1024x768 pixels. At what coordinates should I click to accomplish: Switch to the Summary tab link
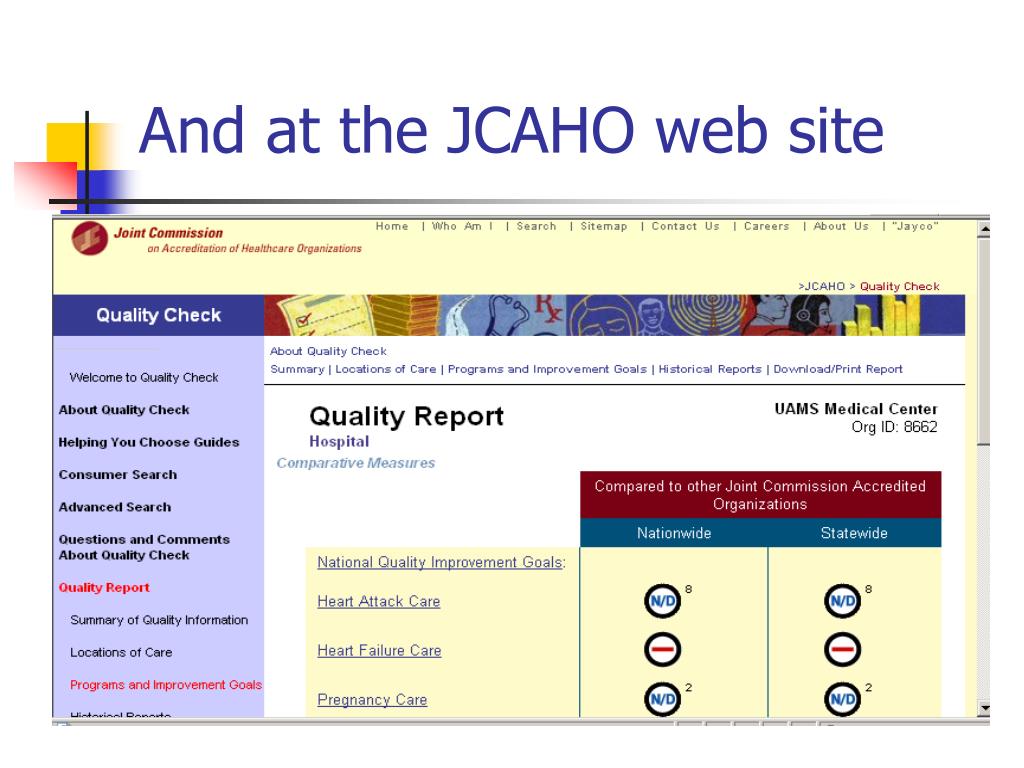(297, 369)
